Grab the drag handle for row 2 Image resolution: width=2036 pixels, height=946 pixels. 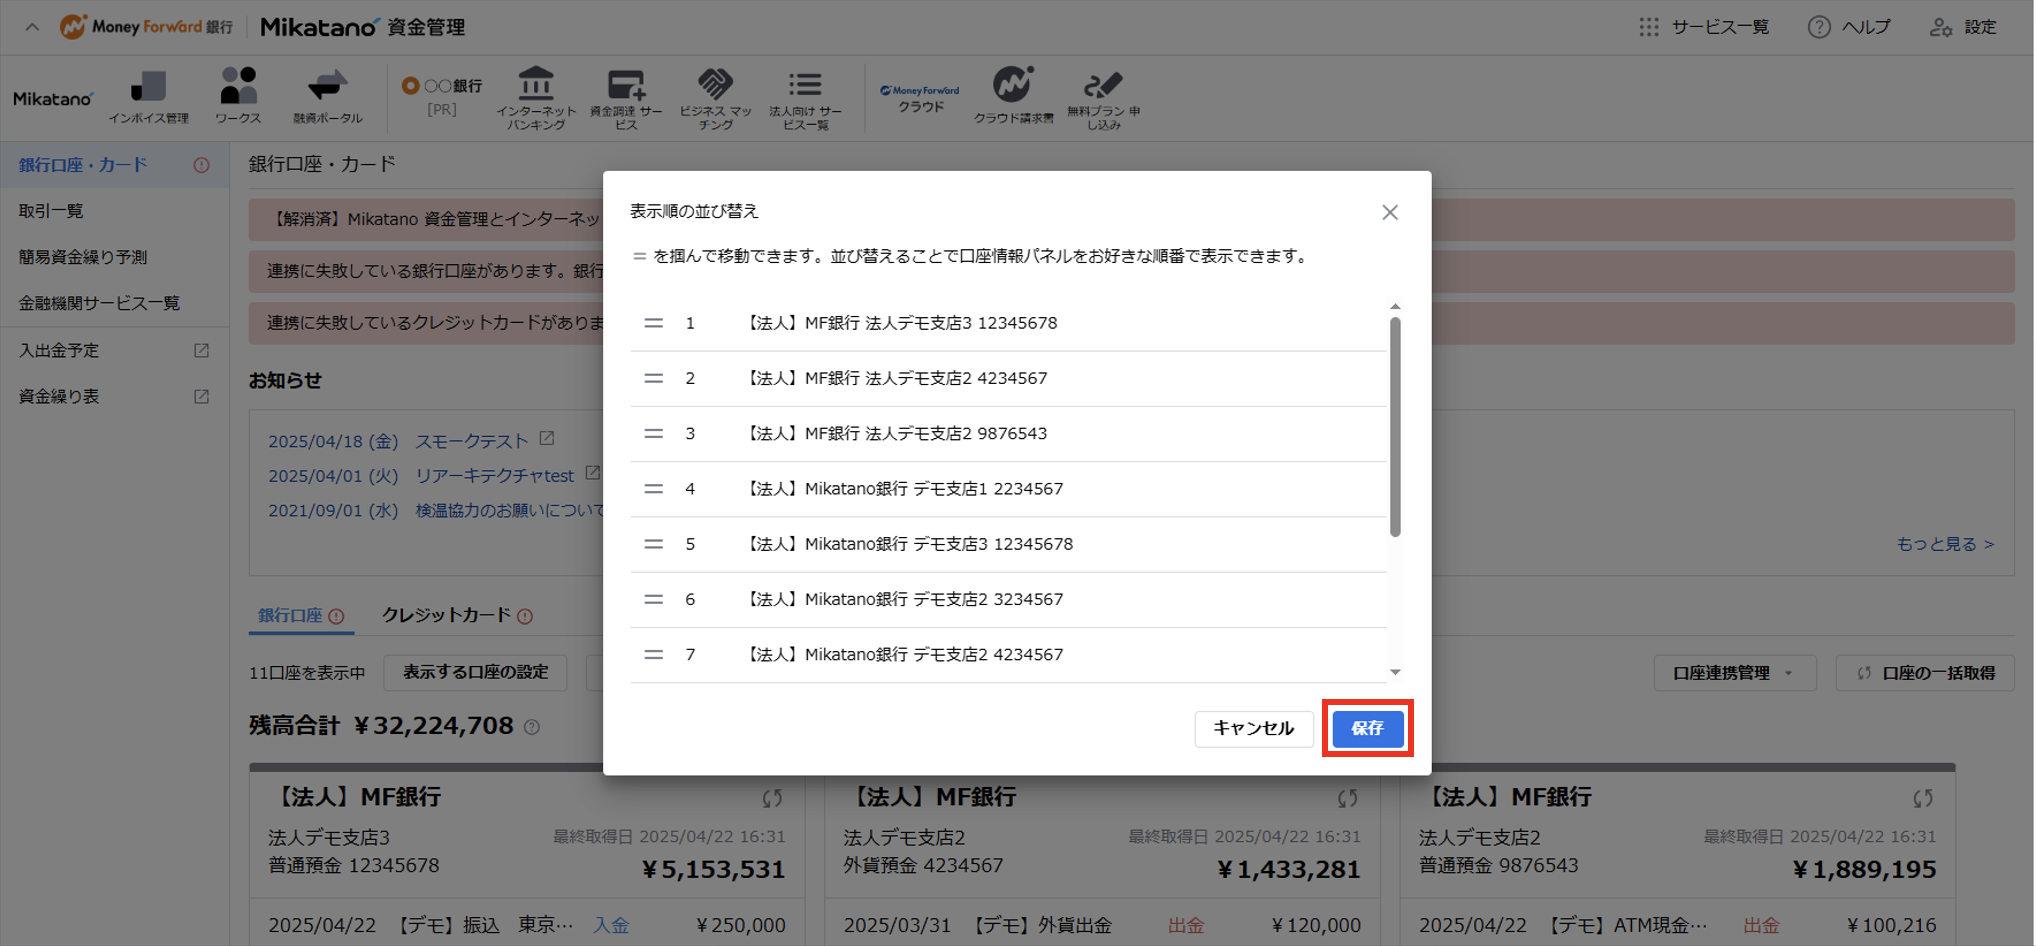tap(653, 378)
